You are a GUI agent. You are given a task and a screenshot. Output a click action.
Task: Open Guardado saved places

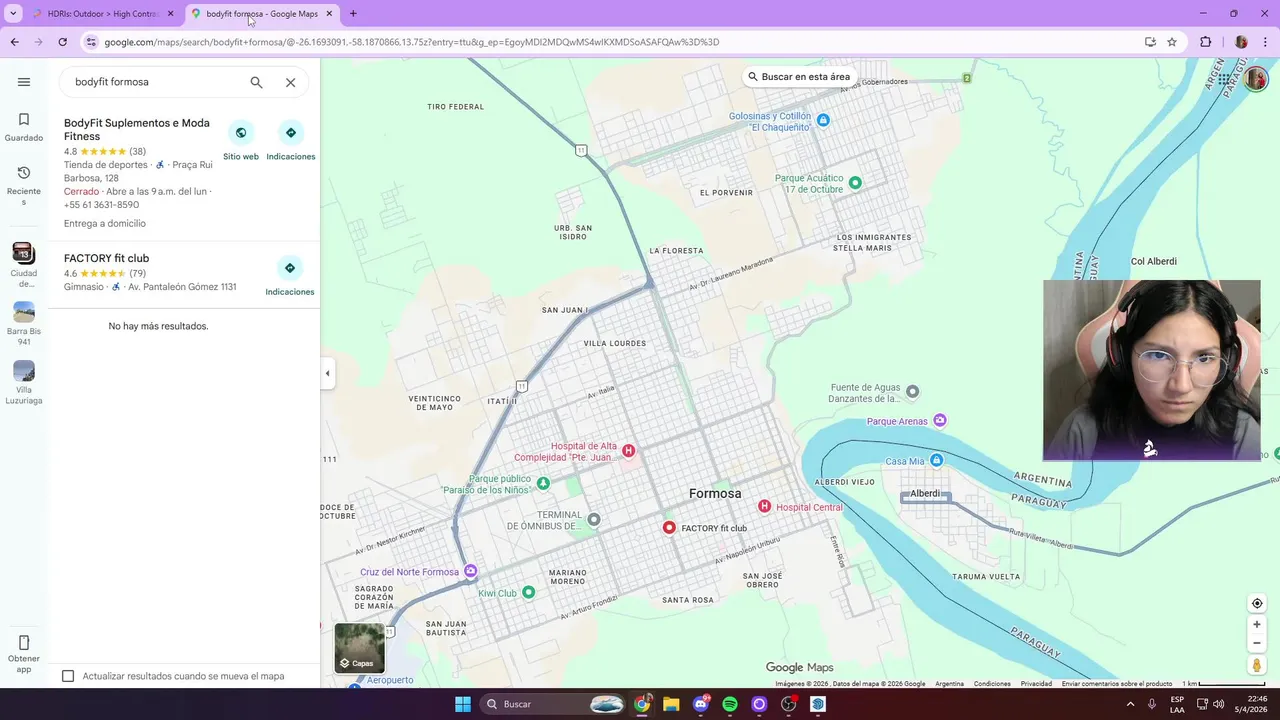click(x=24, y=127)
